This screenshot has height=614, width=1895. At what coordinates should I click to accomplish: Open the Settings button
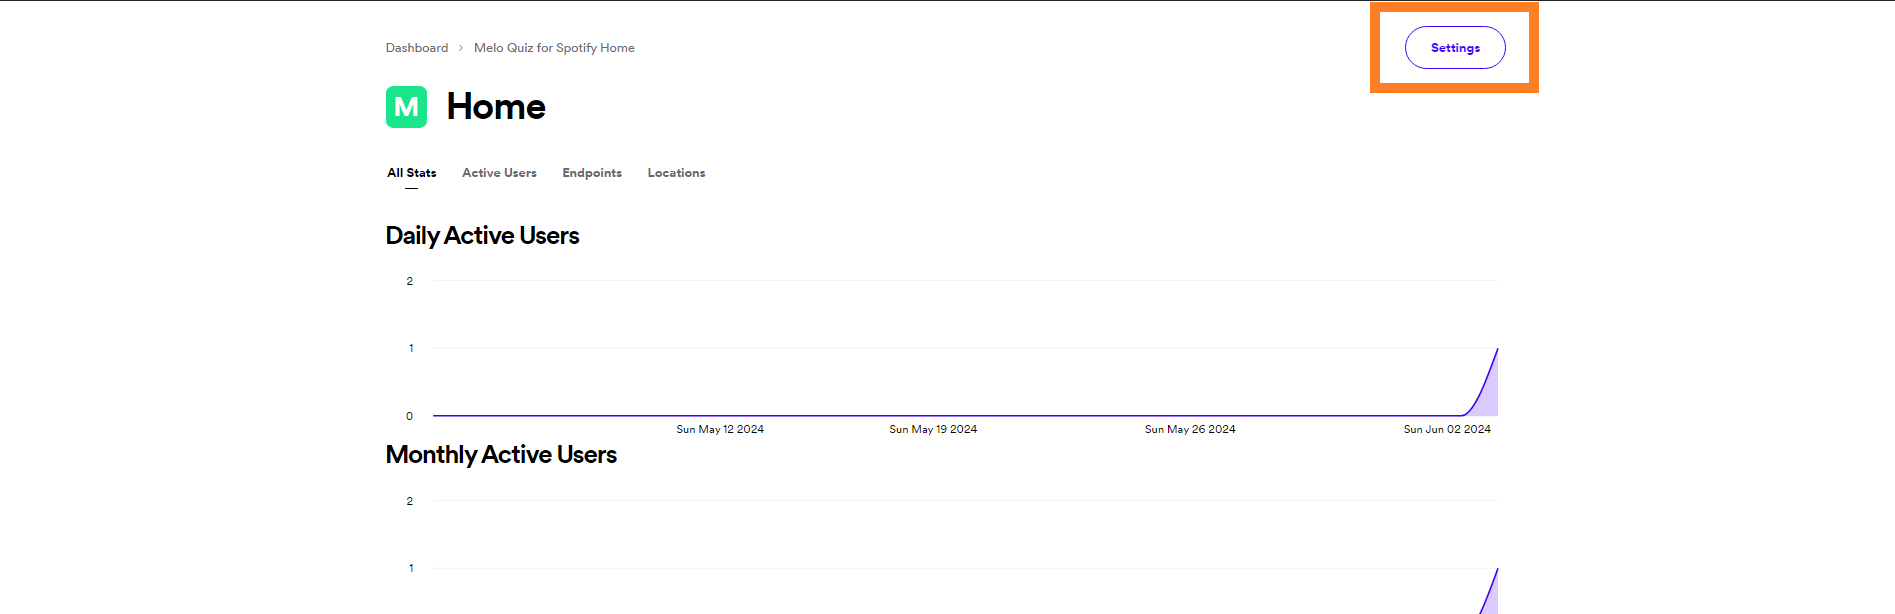1455,48
